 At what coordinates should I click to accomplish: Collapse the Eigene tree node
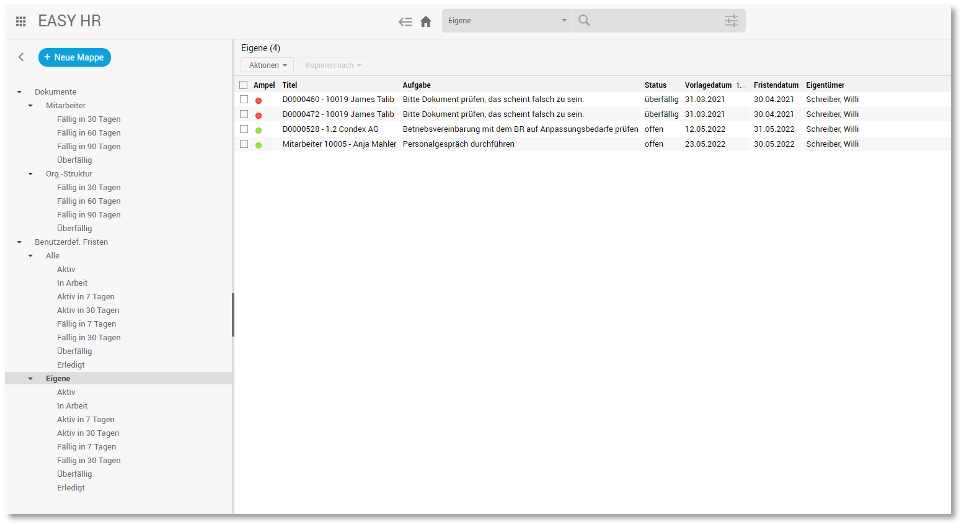tap(31, 379)
